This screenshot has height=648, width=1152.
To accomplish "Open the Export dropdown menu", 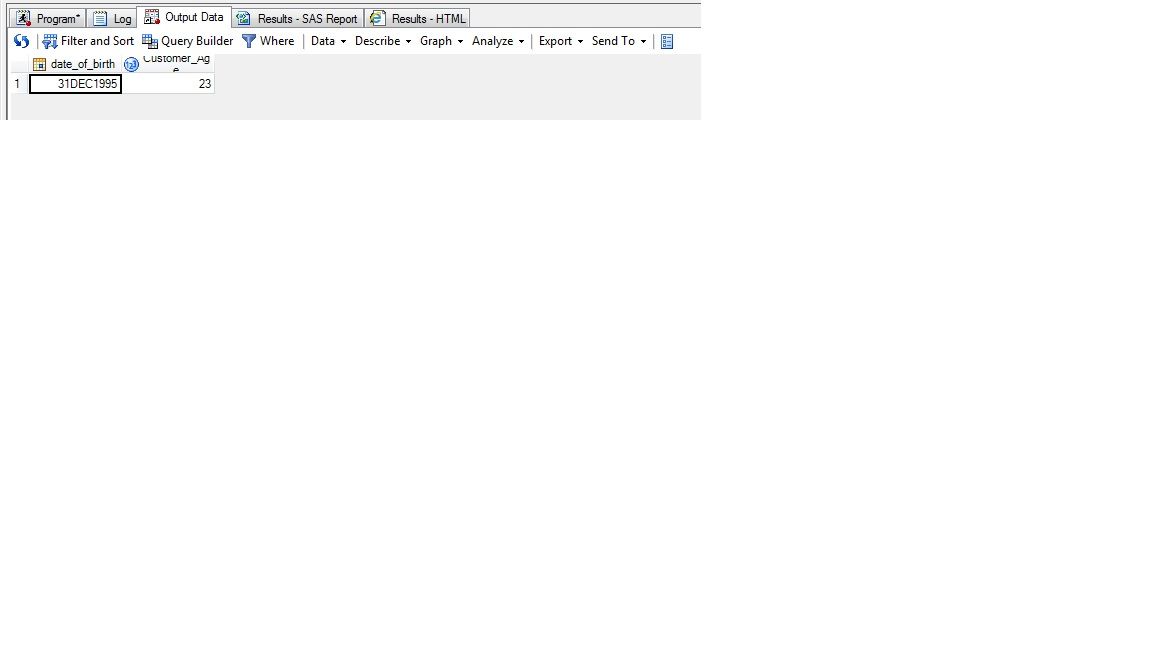I will pos(557,41).
